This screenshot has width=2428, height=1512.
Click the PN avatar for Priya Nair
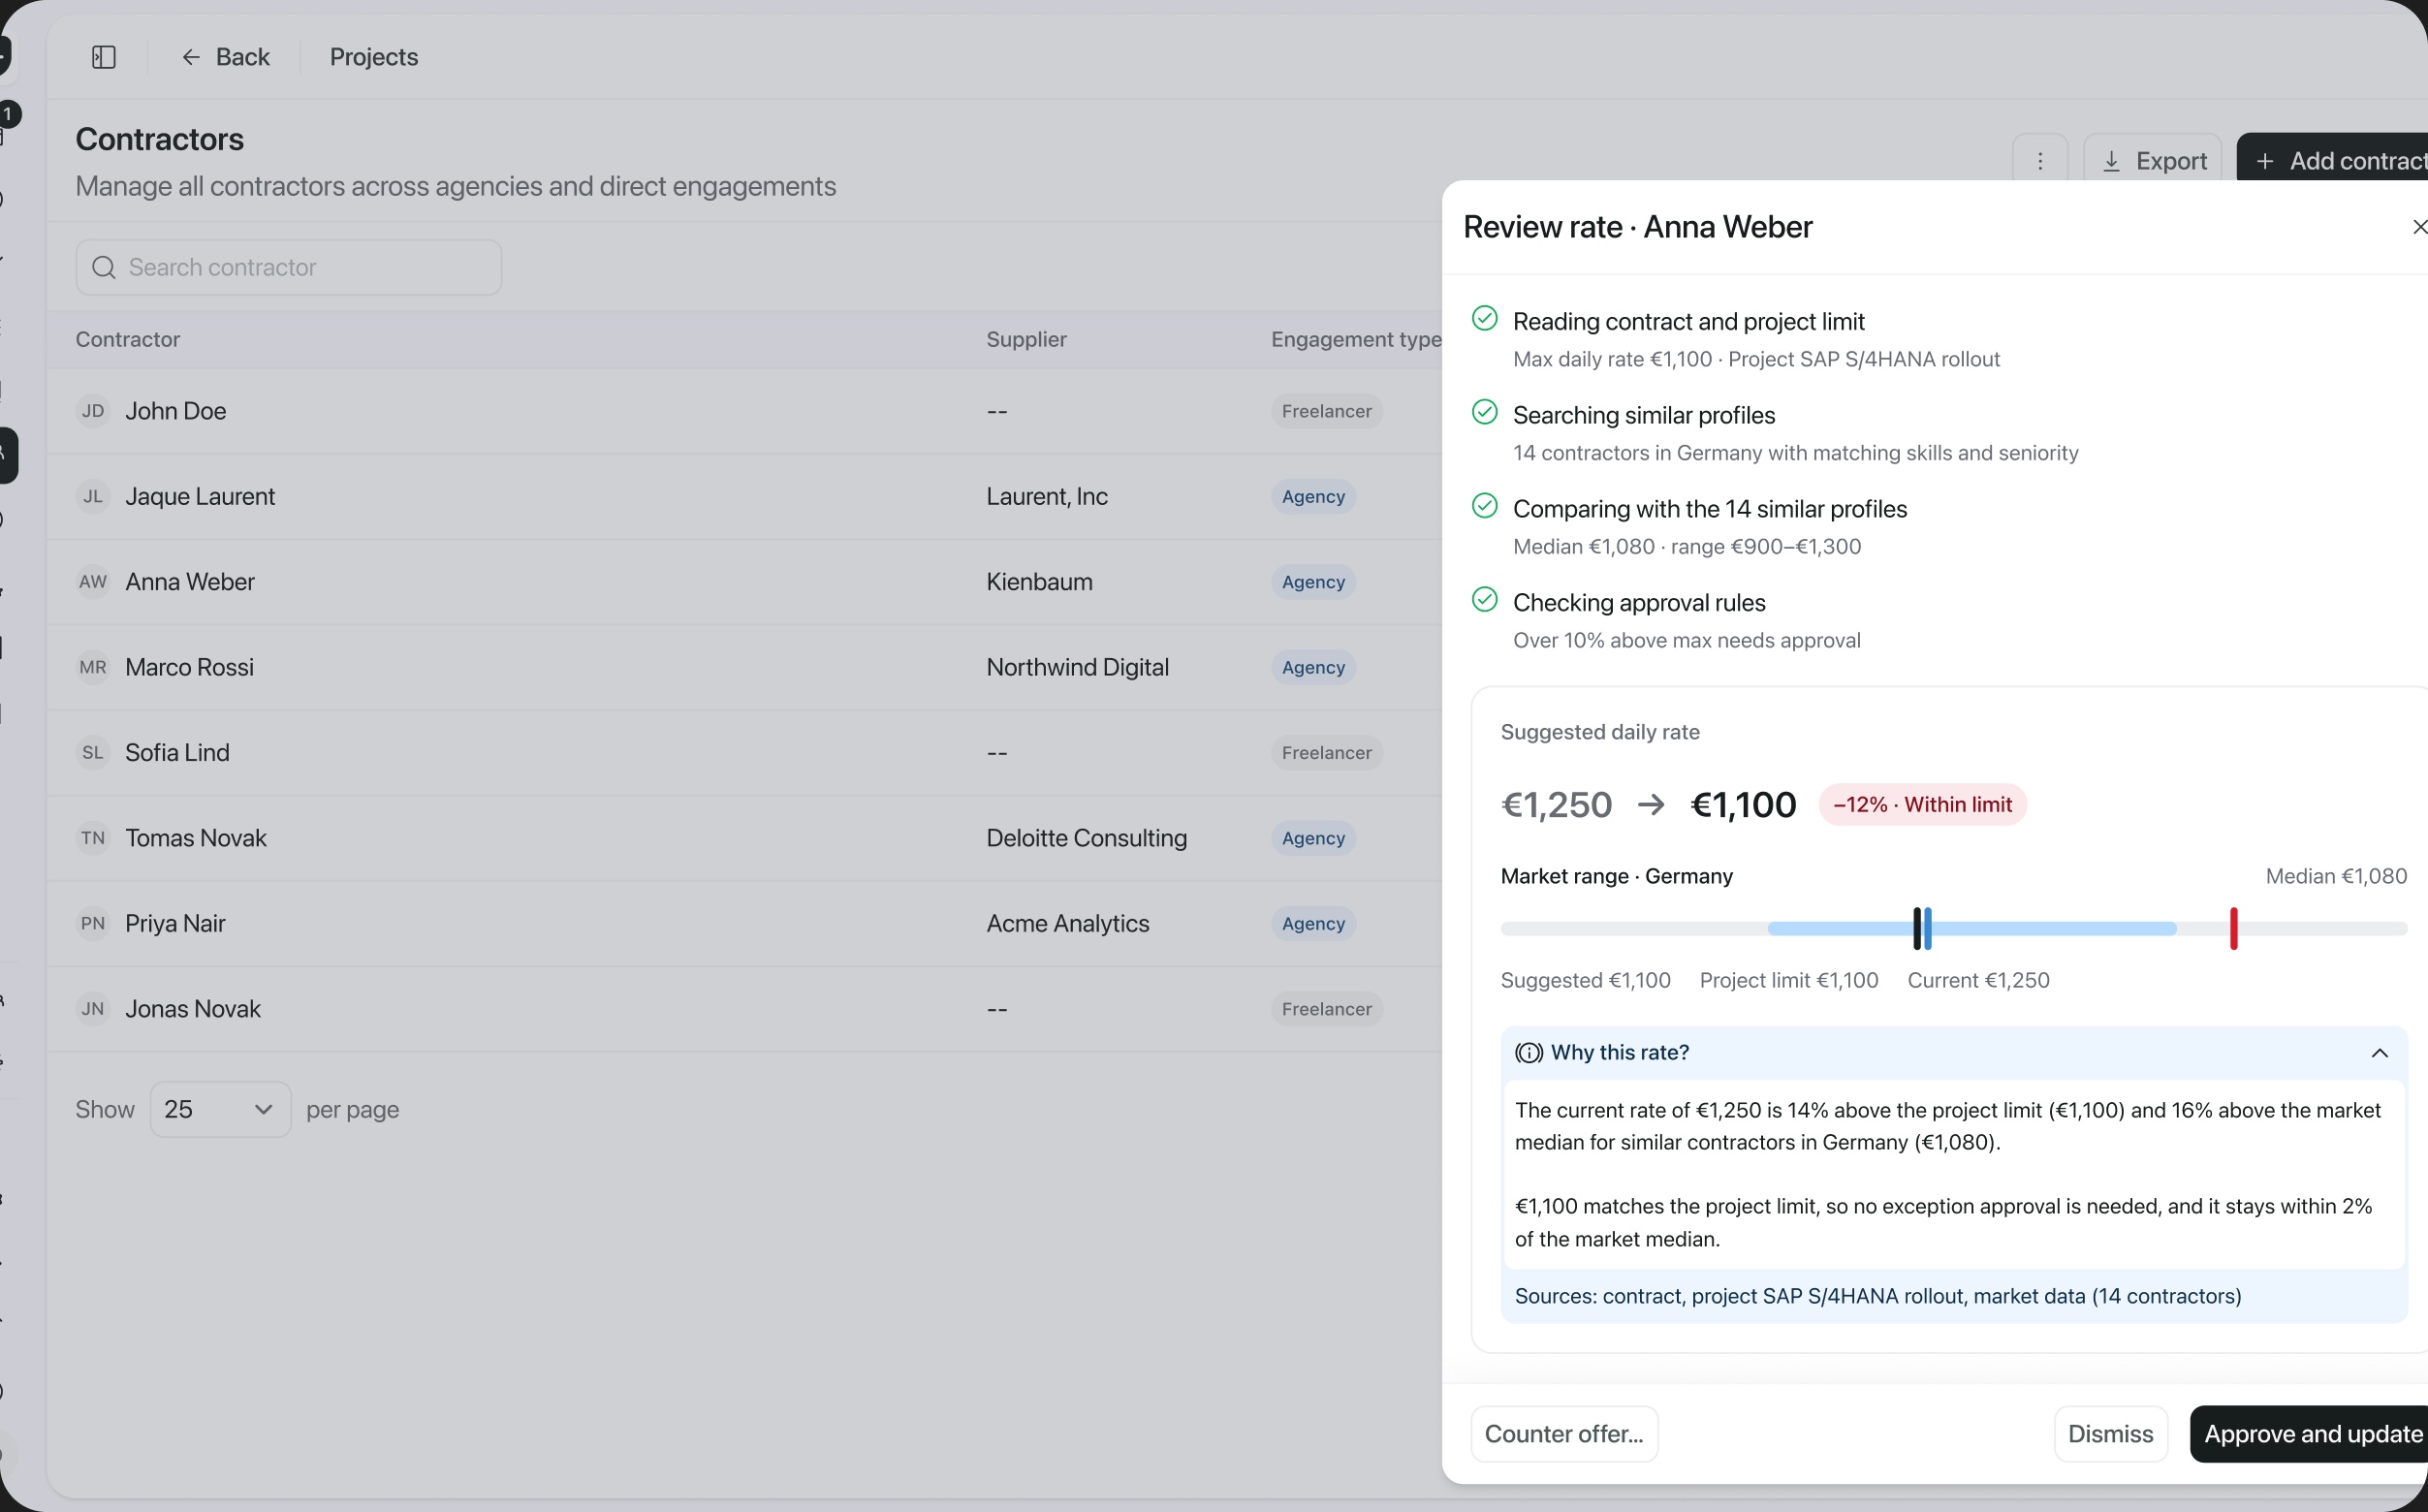click(93, 924)
